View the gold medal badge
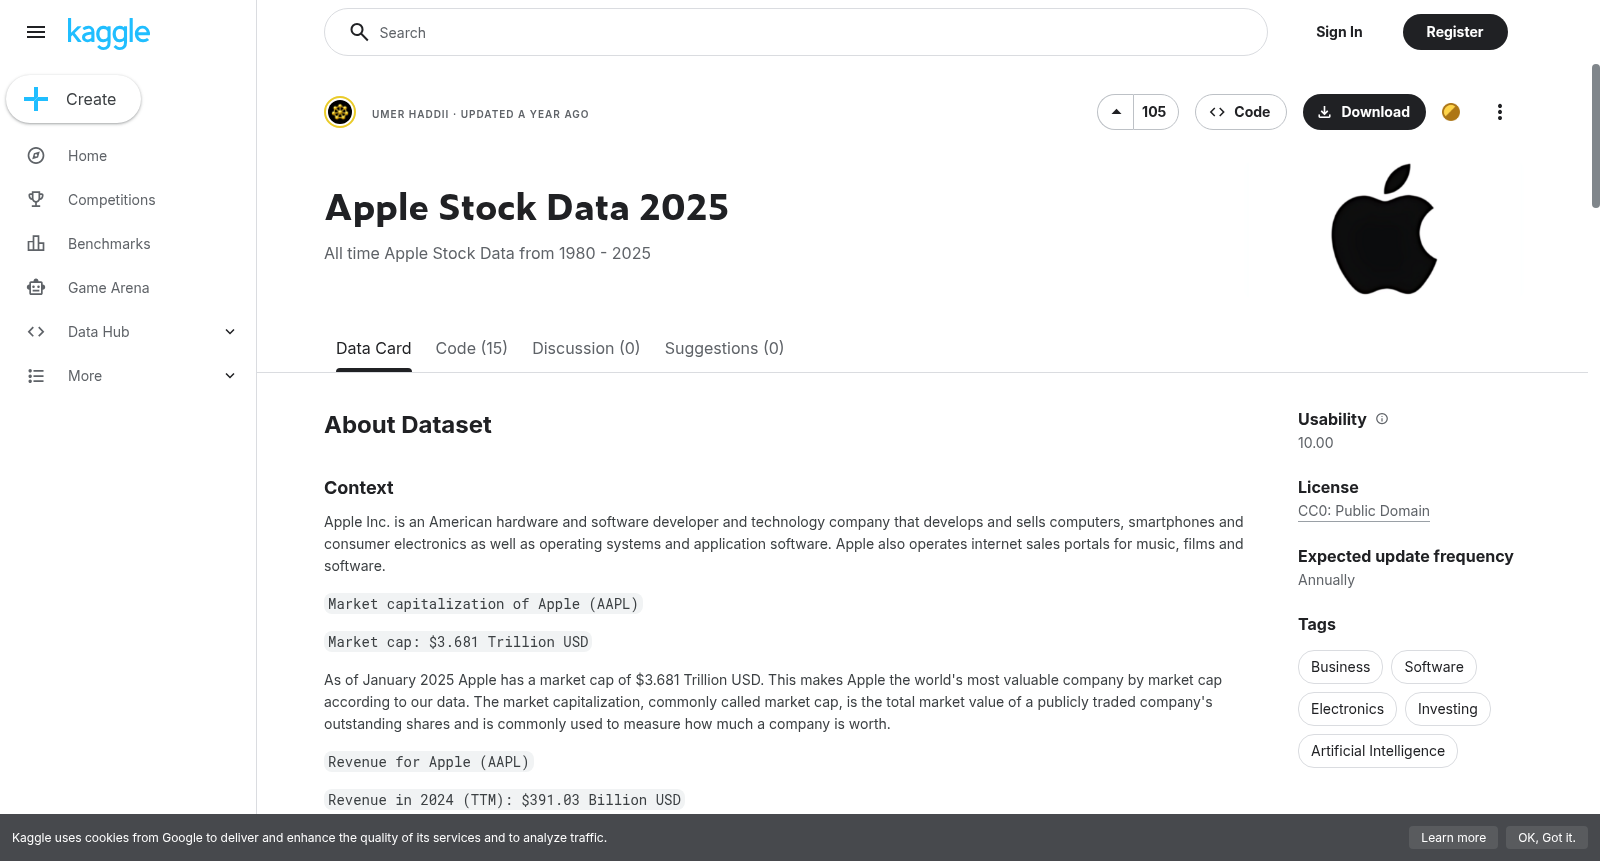This screenshot has width=1600, height=861. [1451, 112]
